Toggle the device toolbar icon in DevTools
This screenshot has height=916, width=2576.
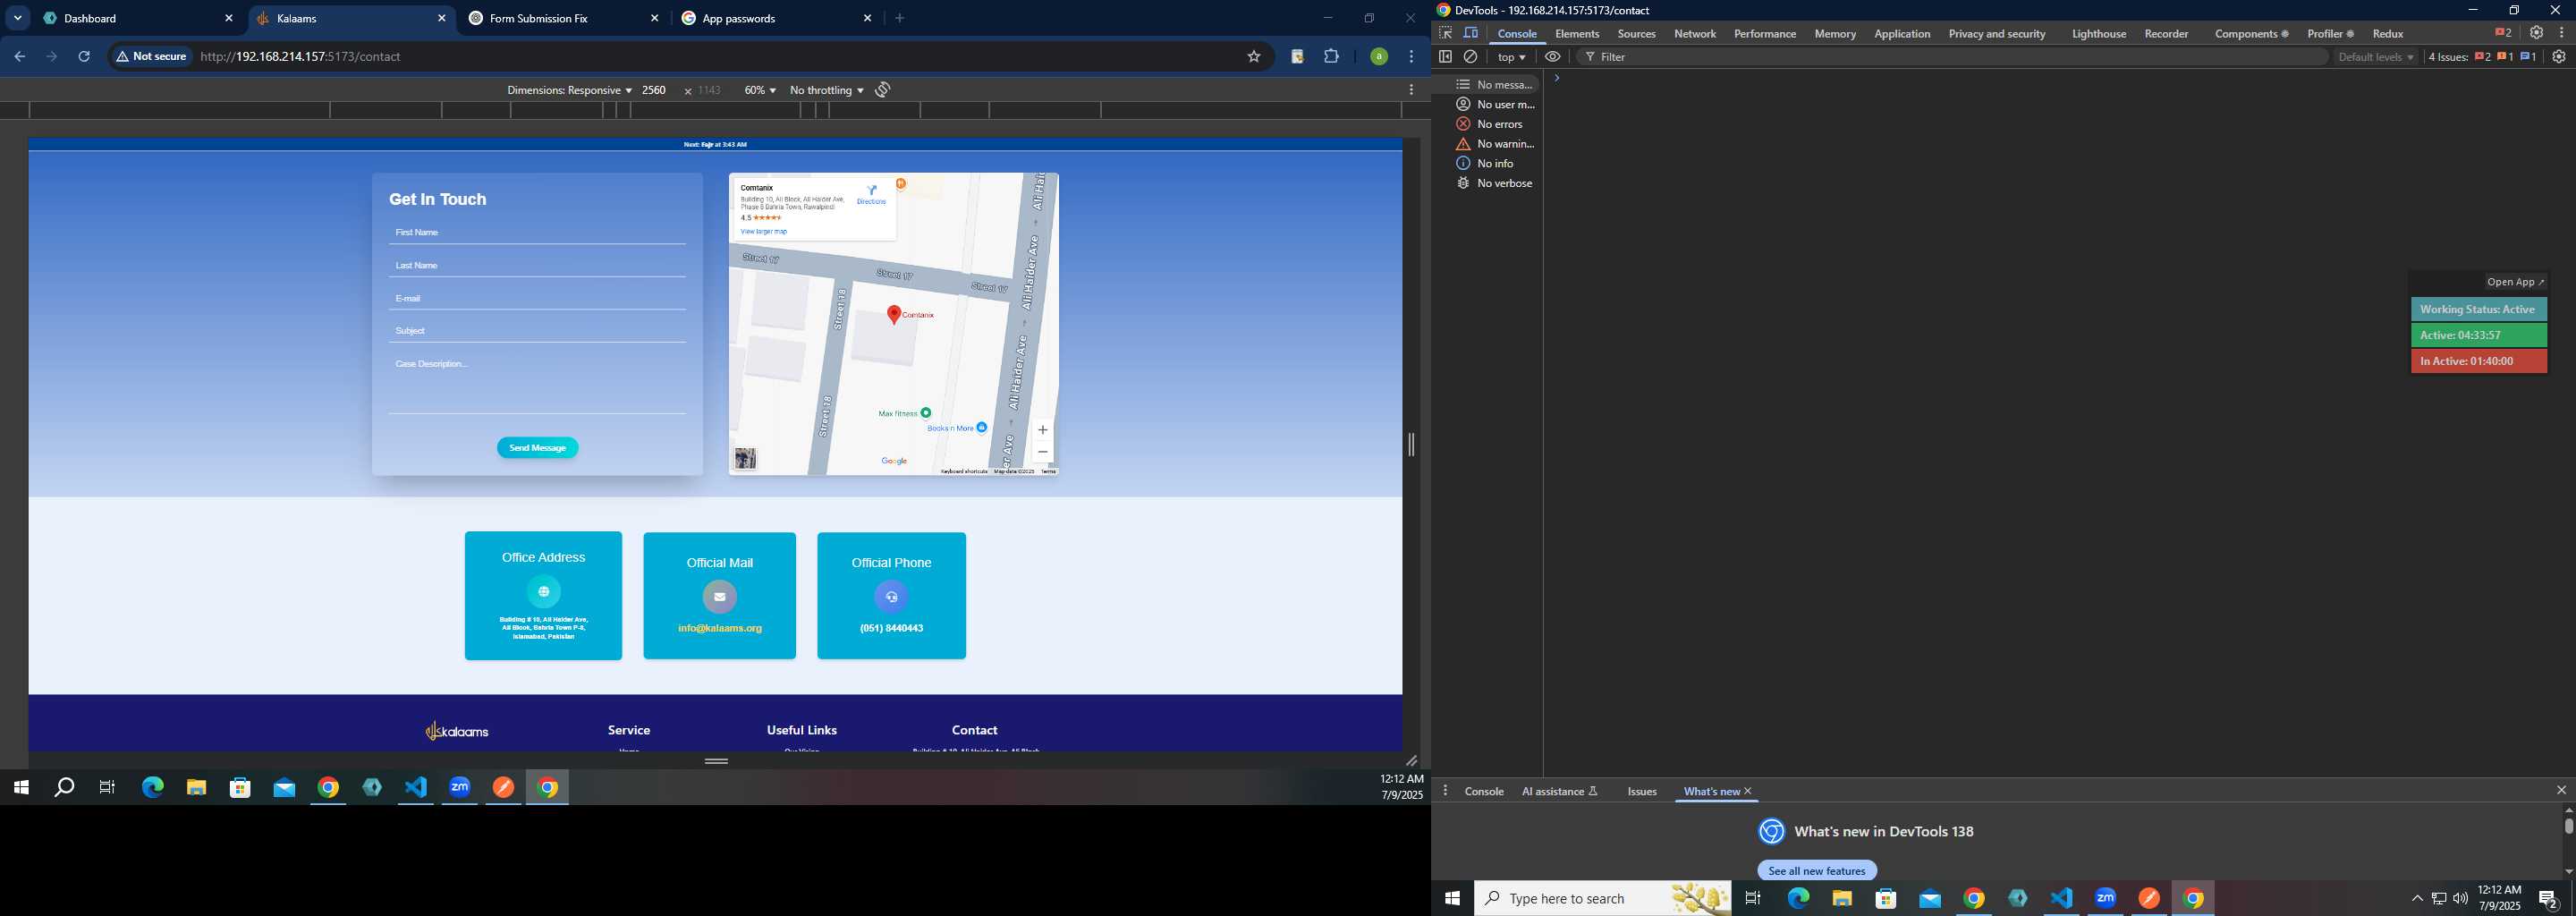pos(1471,33)
